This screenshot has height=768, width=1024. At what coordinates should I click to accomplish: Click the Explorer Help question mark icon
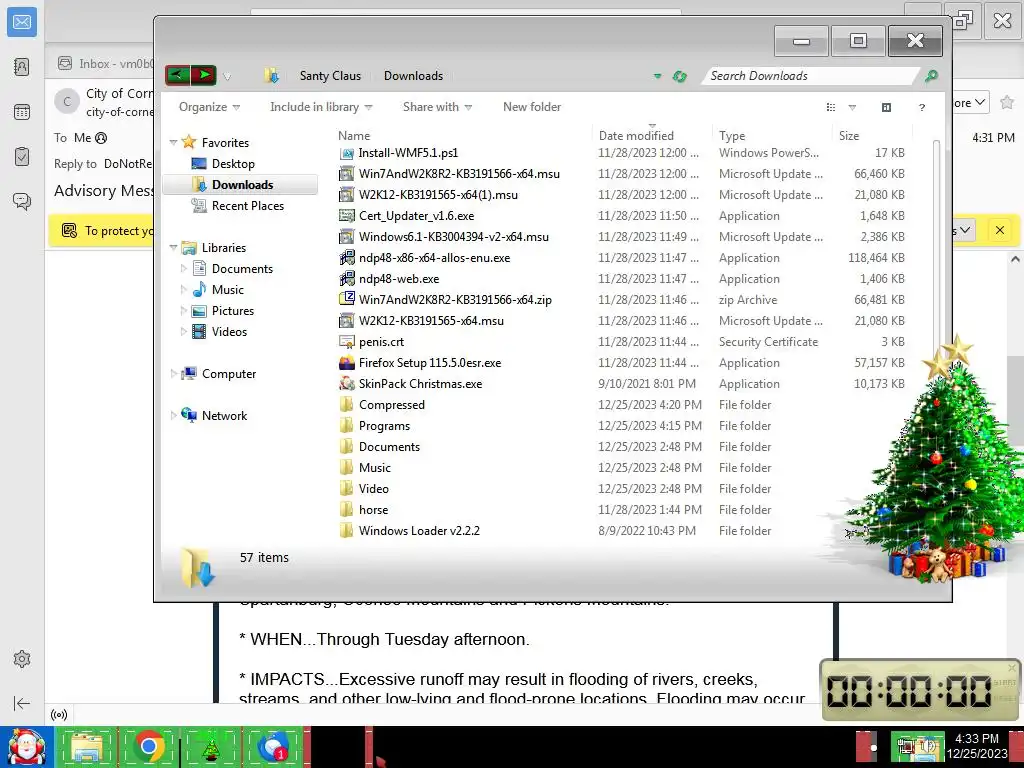pyautogui.click(x=921, y=108)
